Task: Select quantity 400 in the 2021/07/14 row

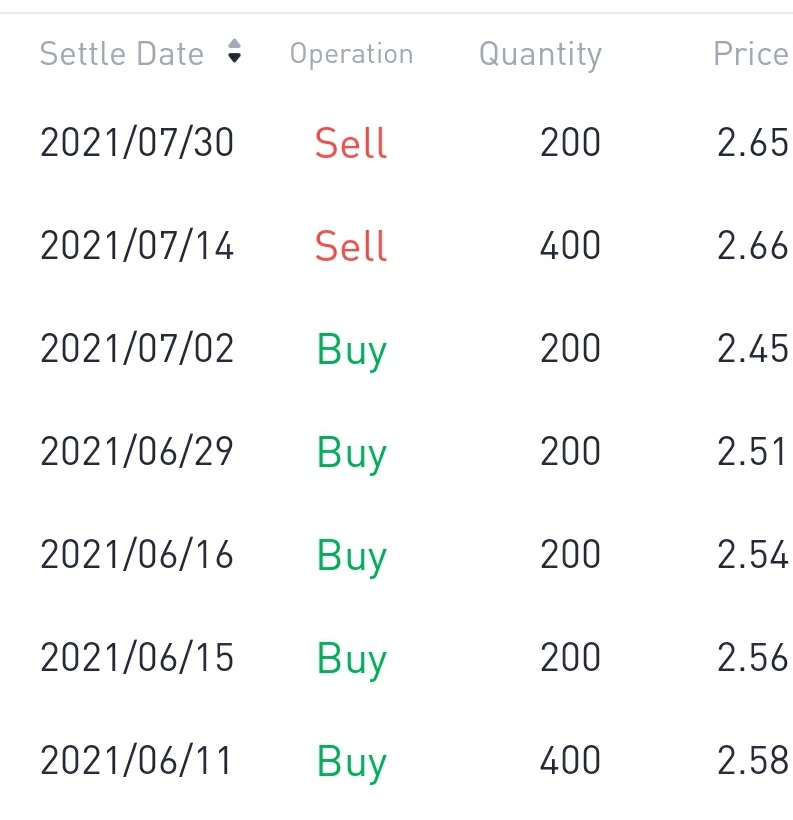Action: coord(570,246)
